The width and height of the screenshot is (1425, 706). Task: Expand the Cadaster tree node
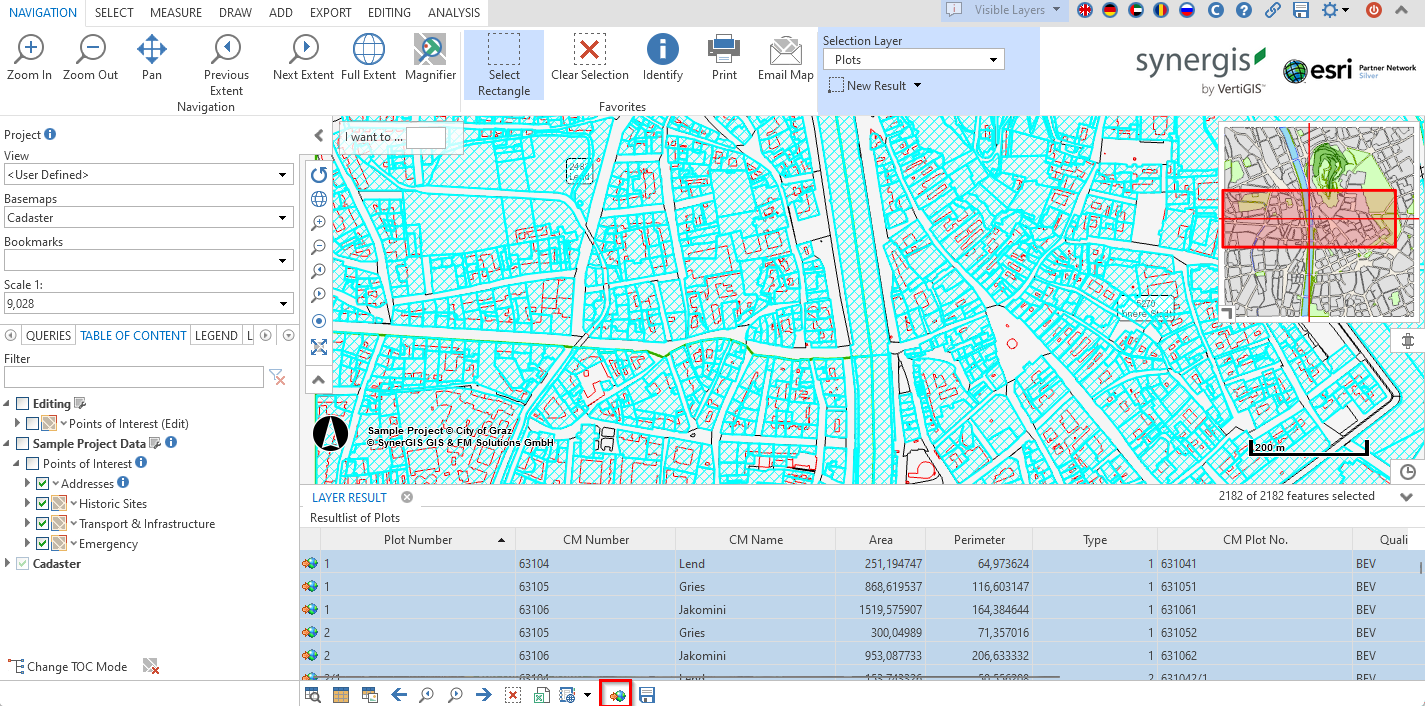pyautogui.click(x=8, y=564)
